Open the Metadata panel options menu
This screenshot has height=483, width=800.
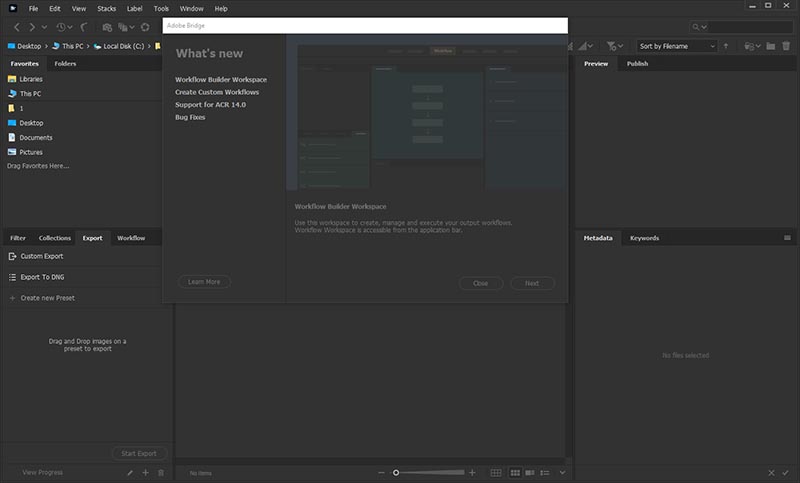point(787,238)
